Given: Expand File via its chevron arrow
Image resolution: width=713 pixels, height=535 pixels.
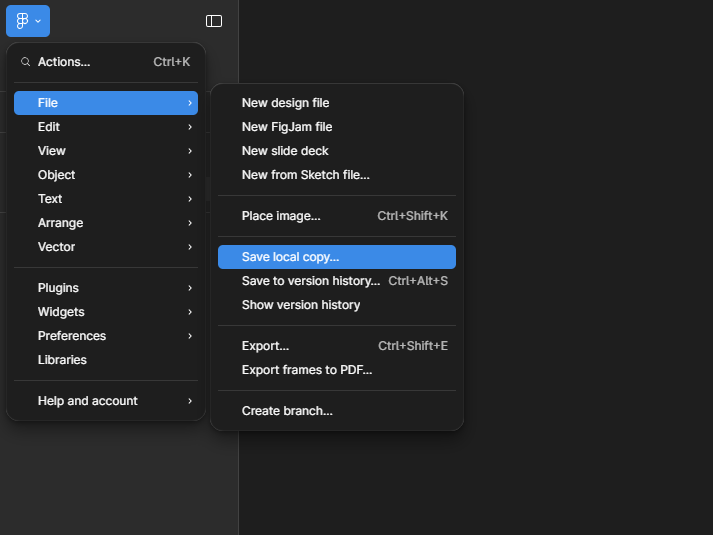Looking at the screenshot, I should pyautogui.click(x=190, y=103).
